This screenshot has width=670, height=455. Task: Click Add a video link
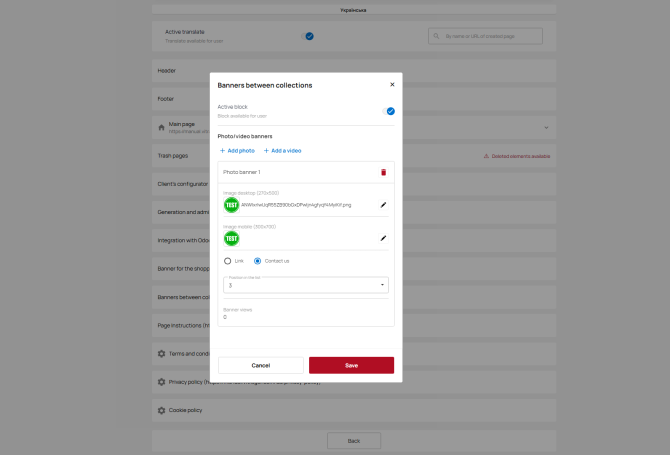point(282,151)
